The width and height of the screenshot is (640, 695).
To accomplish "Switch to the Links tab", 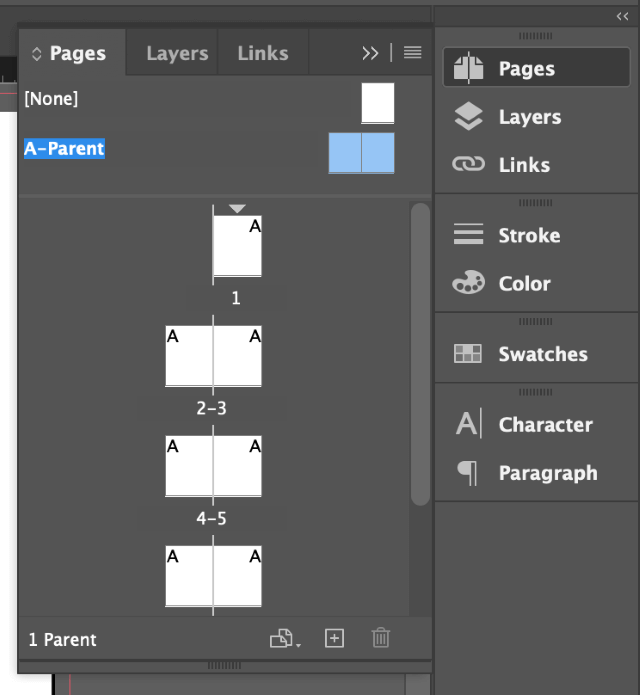I will [263, 53].
